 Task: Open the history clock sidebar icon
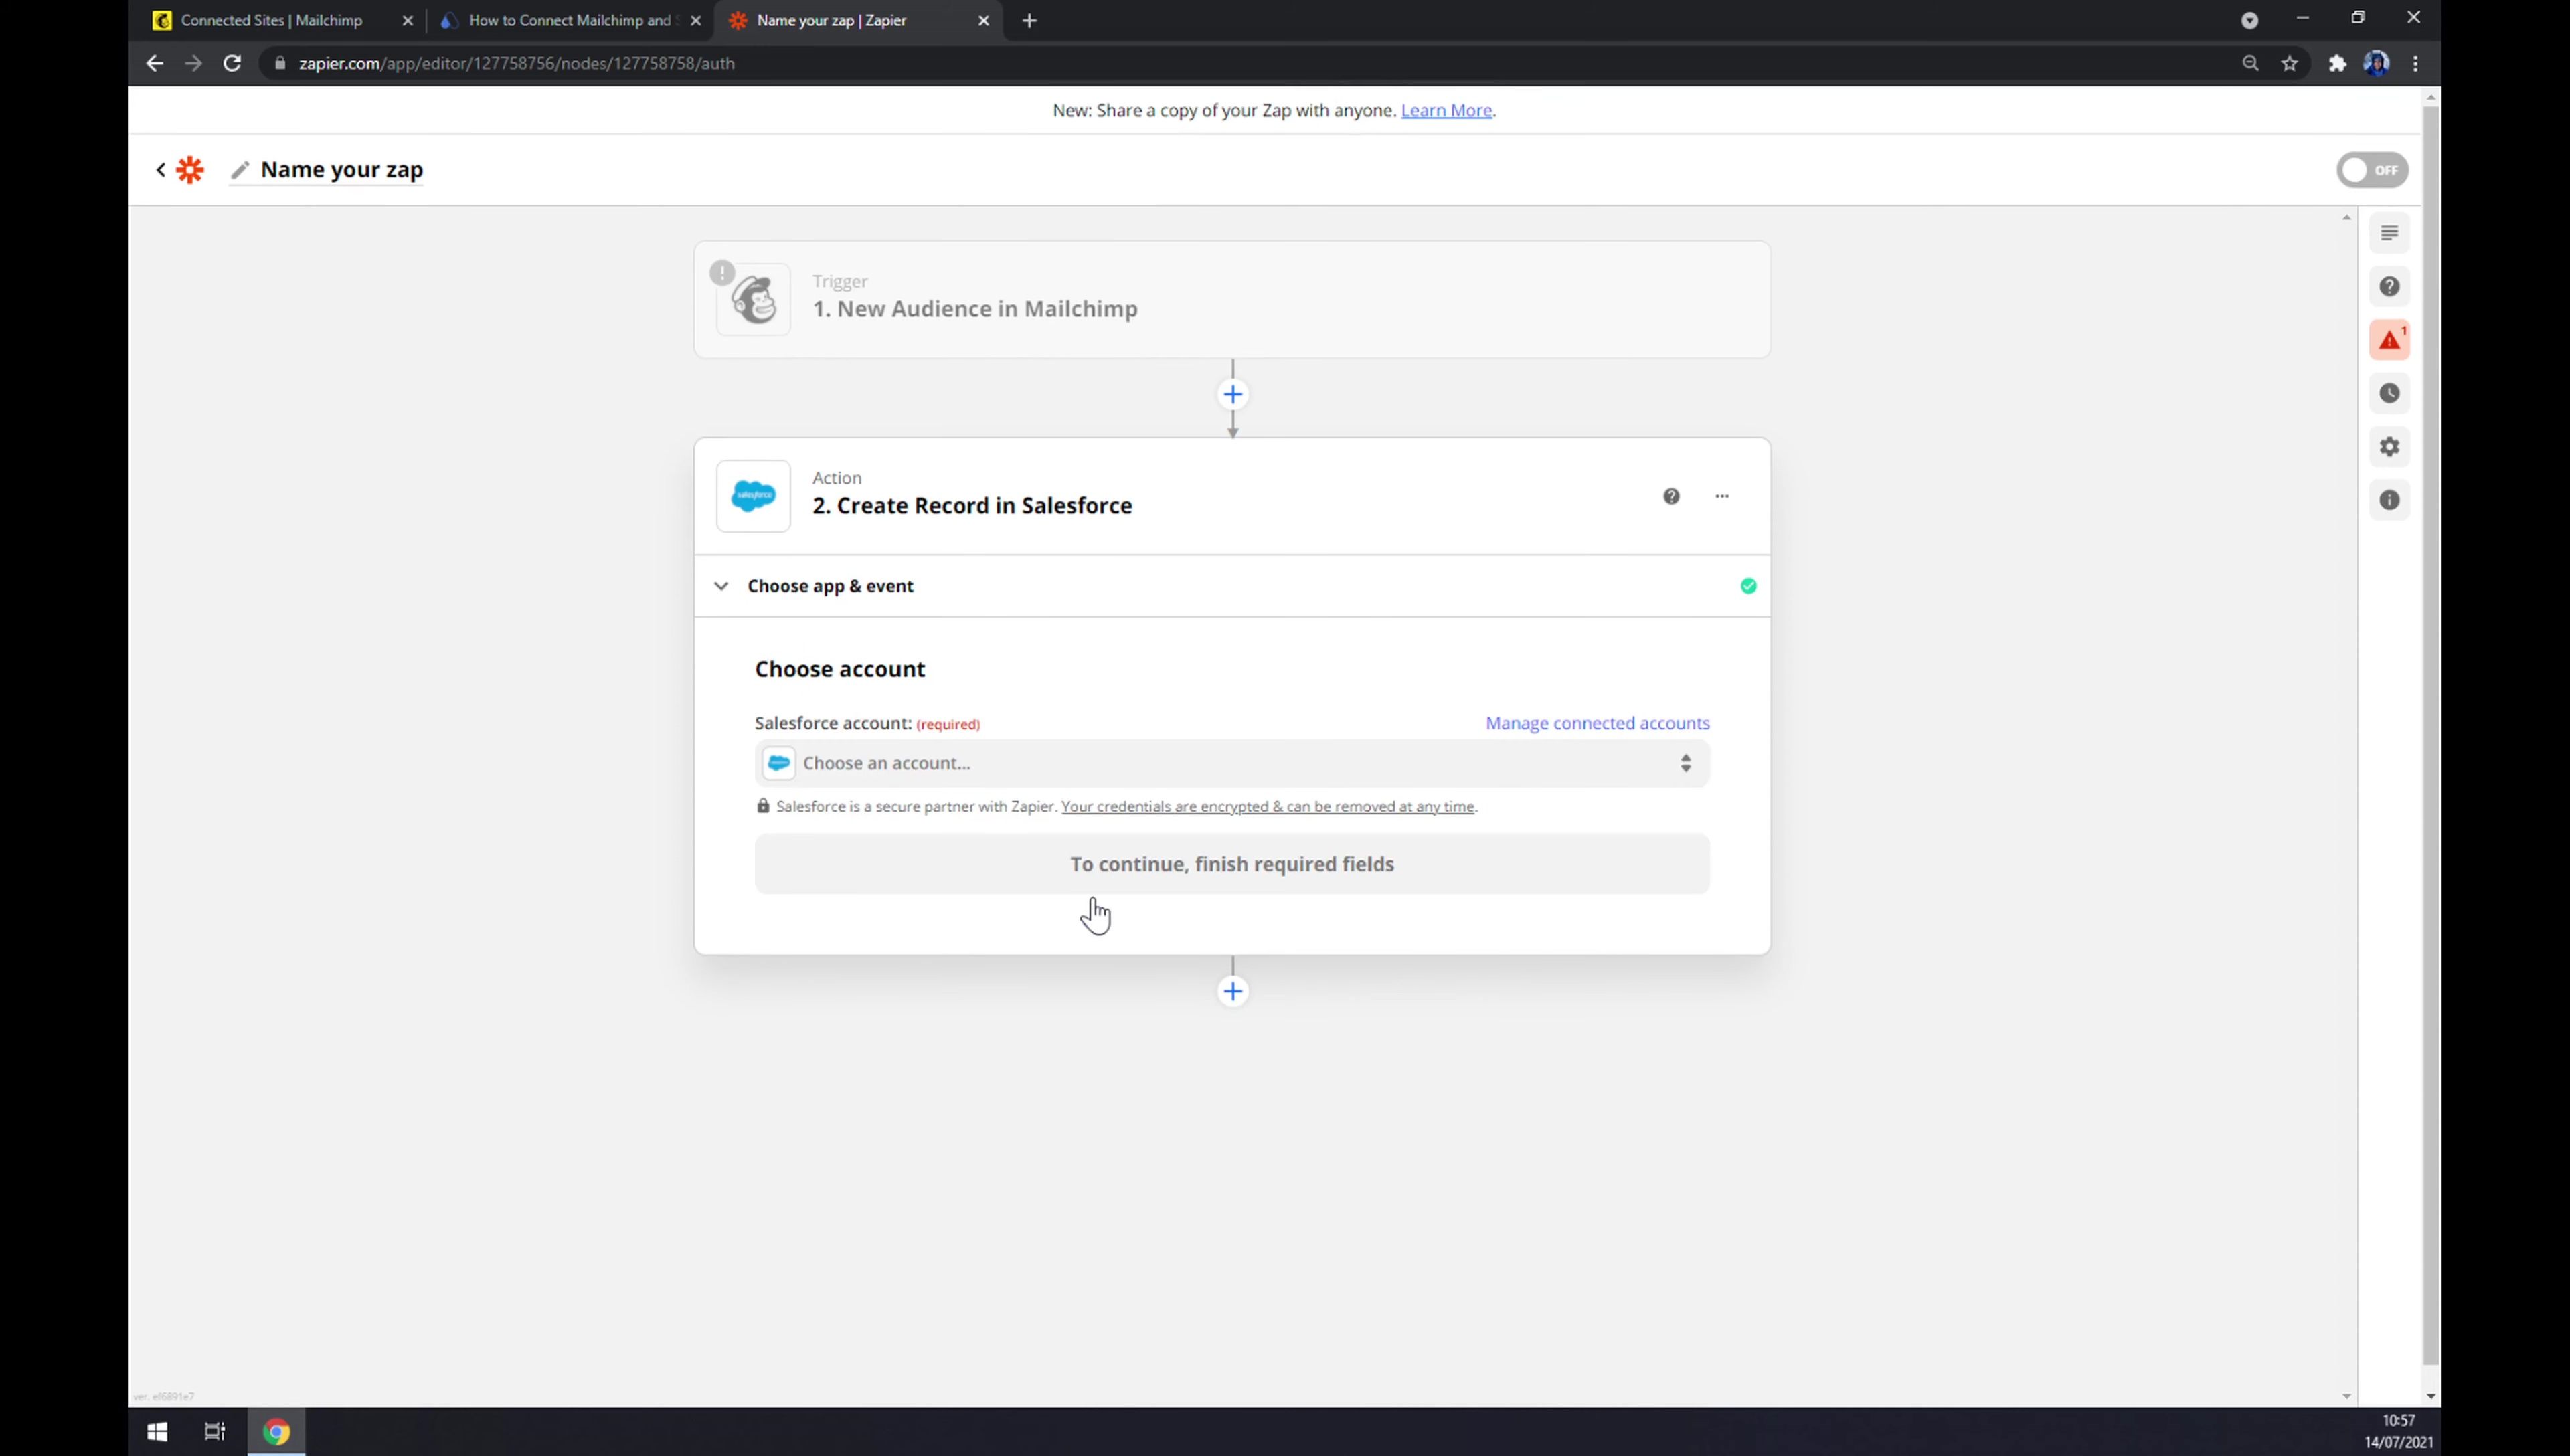pyautogui.click(x=2389, y=393)
